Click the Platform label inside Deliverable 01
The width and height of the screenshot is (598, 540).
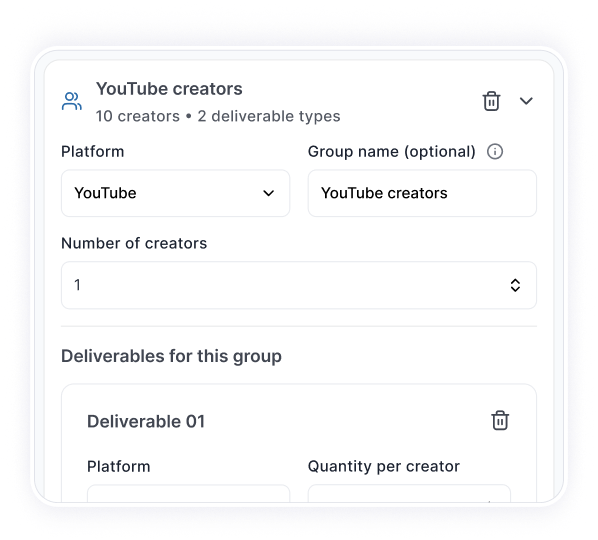119,466
